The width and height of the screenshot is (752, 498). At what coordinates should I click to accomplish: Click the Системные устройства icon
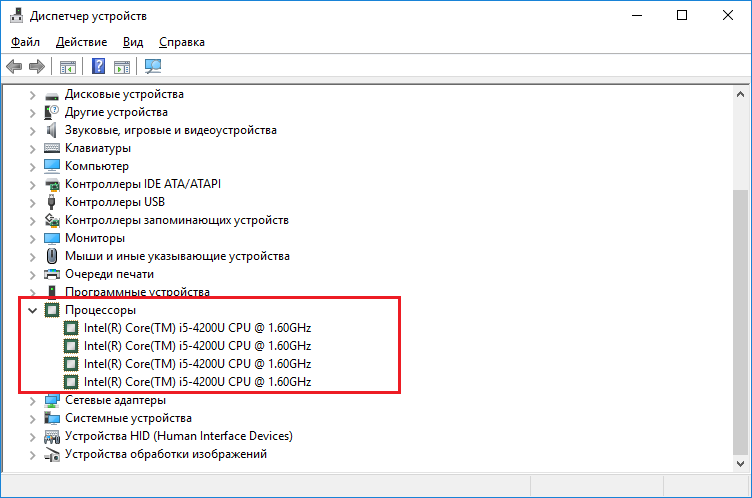(52, 418)
